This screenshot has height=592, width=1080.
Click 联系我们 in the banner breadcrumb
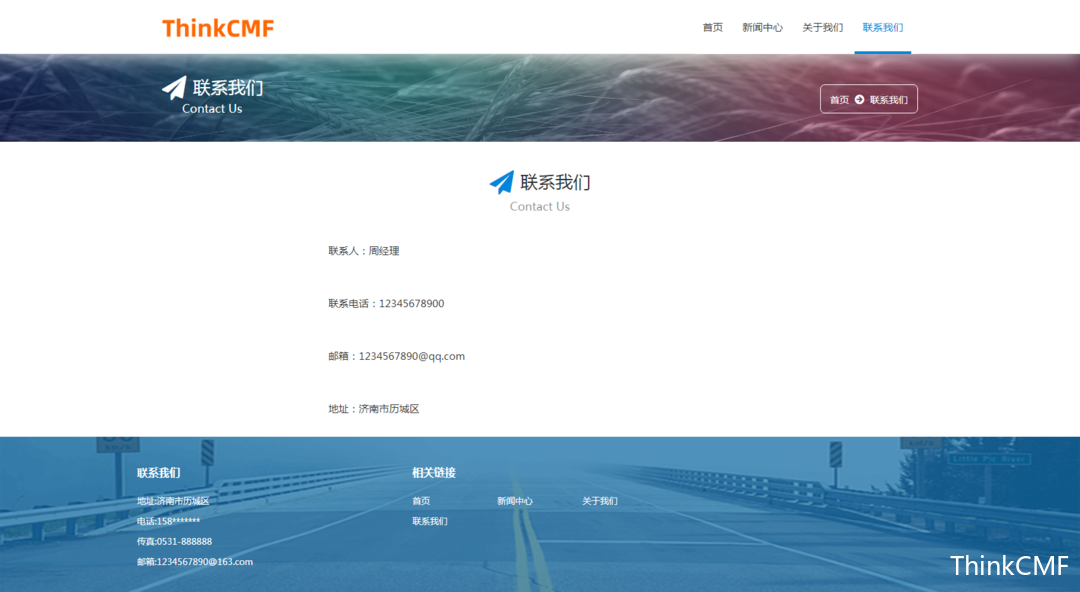pos(888,100)
